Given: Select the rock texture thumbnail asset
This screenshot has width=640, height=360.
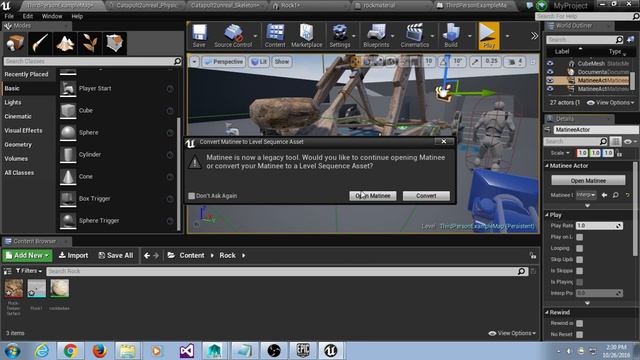Looking at the screenshot, I should point(13,288).
